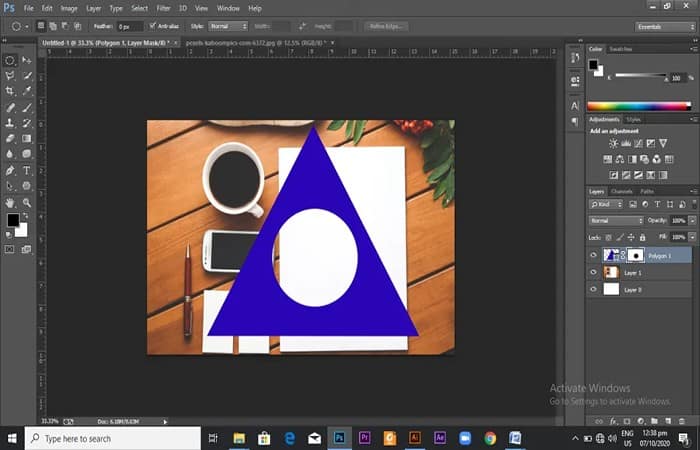Open the Kind filter dropdown

point(606,204)
